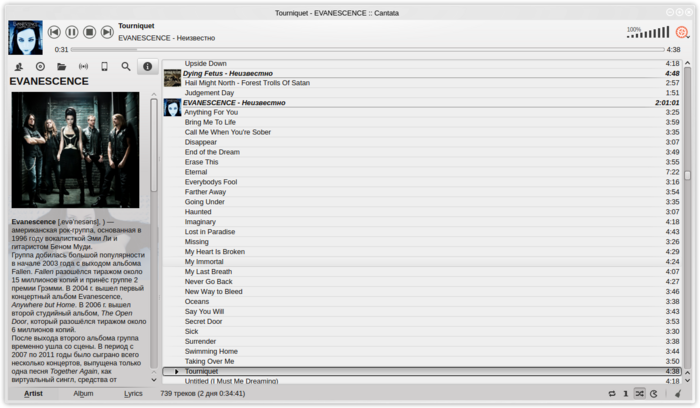Select track Upside Down
Screen dimensions: 700x408
coord(422,63)
